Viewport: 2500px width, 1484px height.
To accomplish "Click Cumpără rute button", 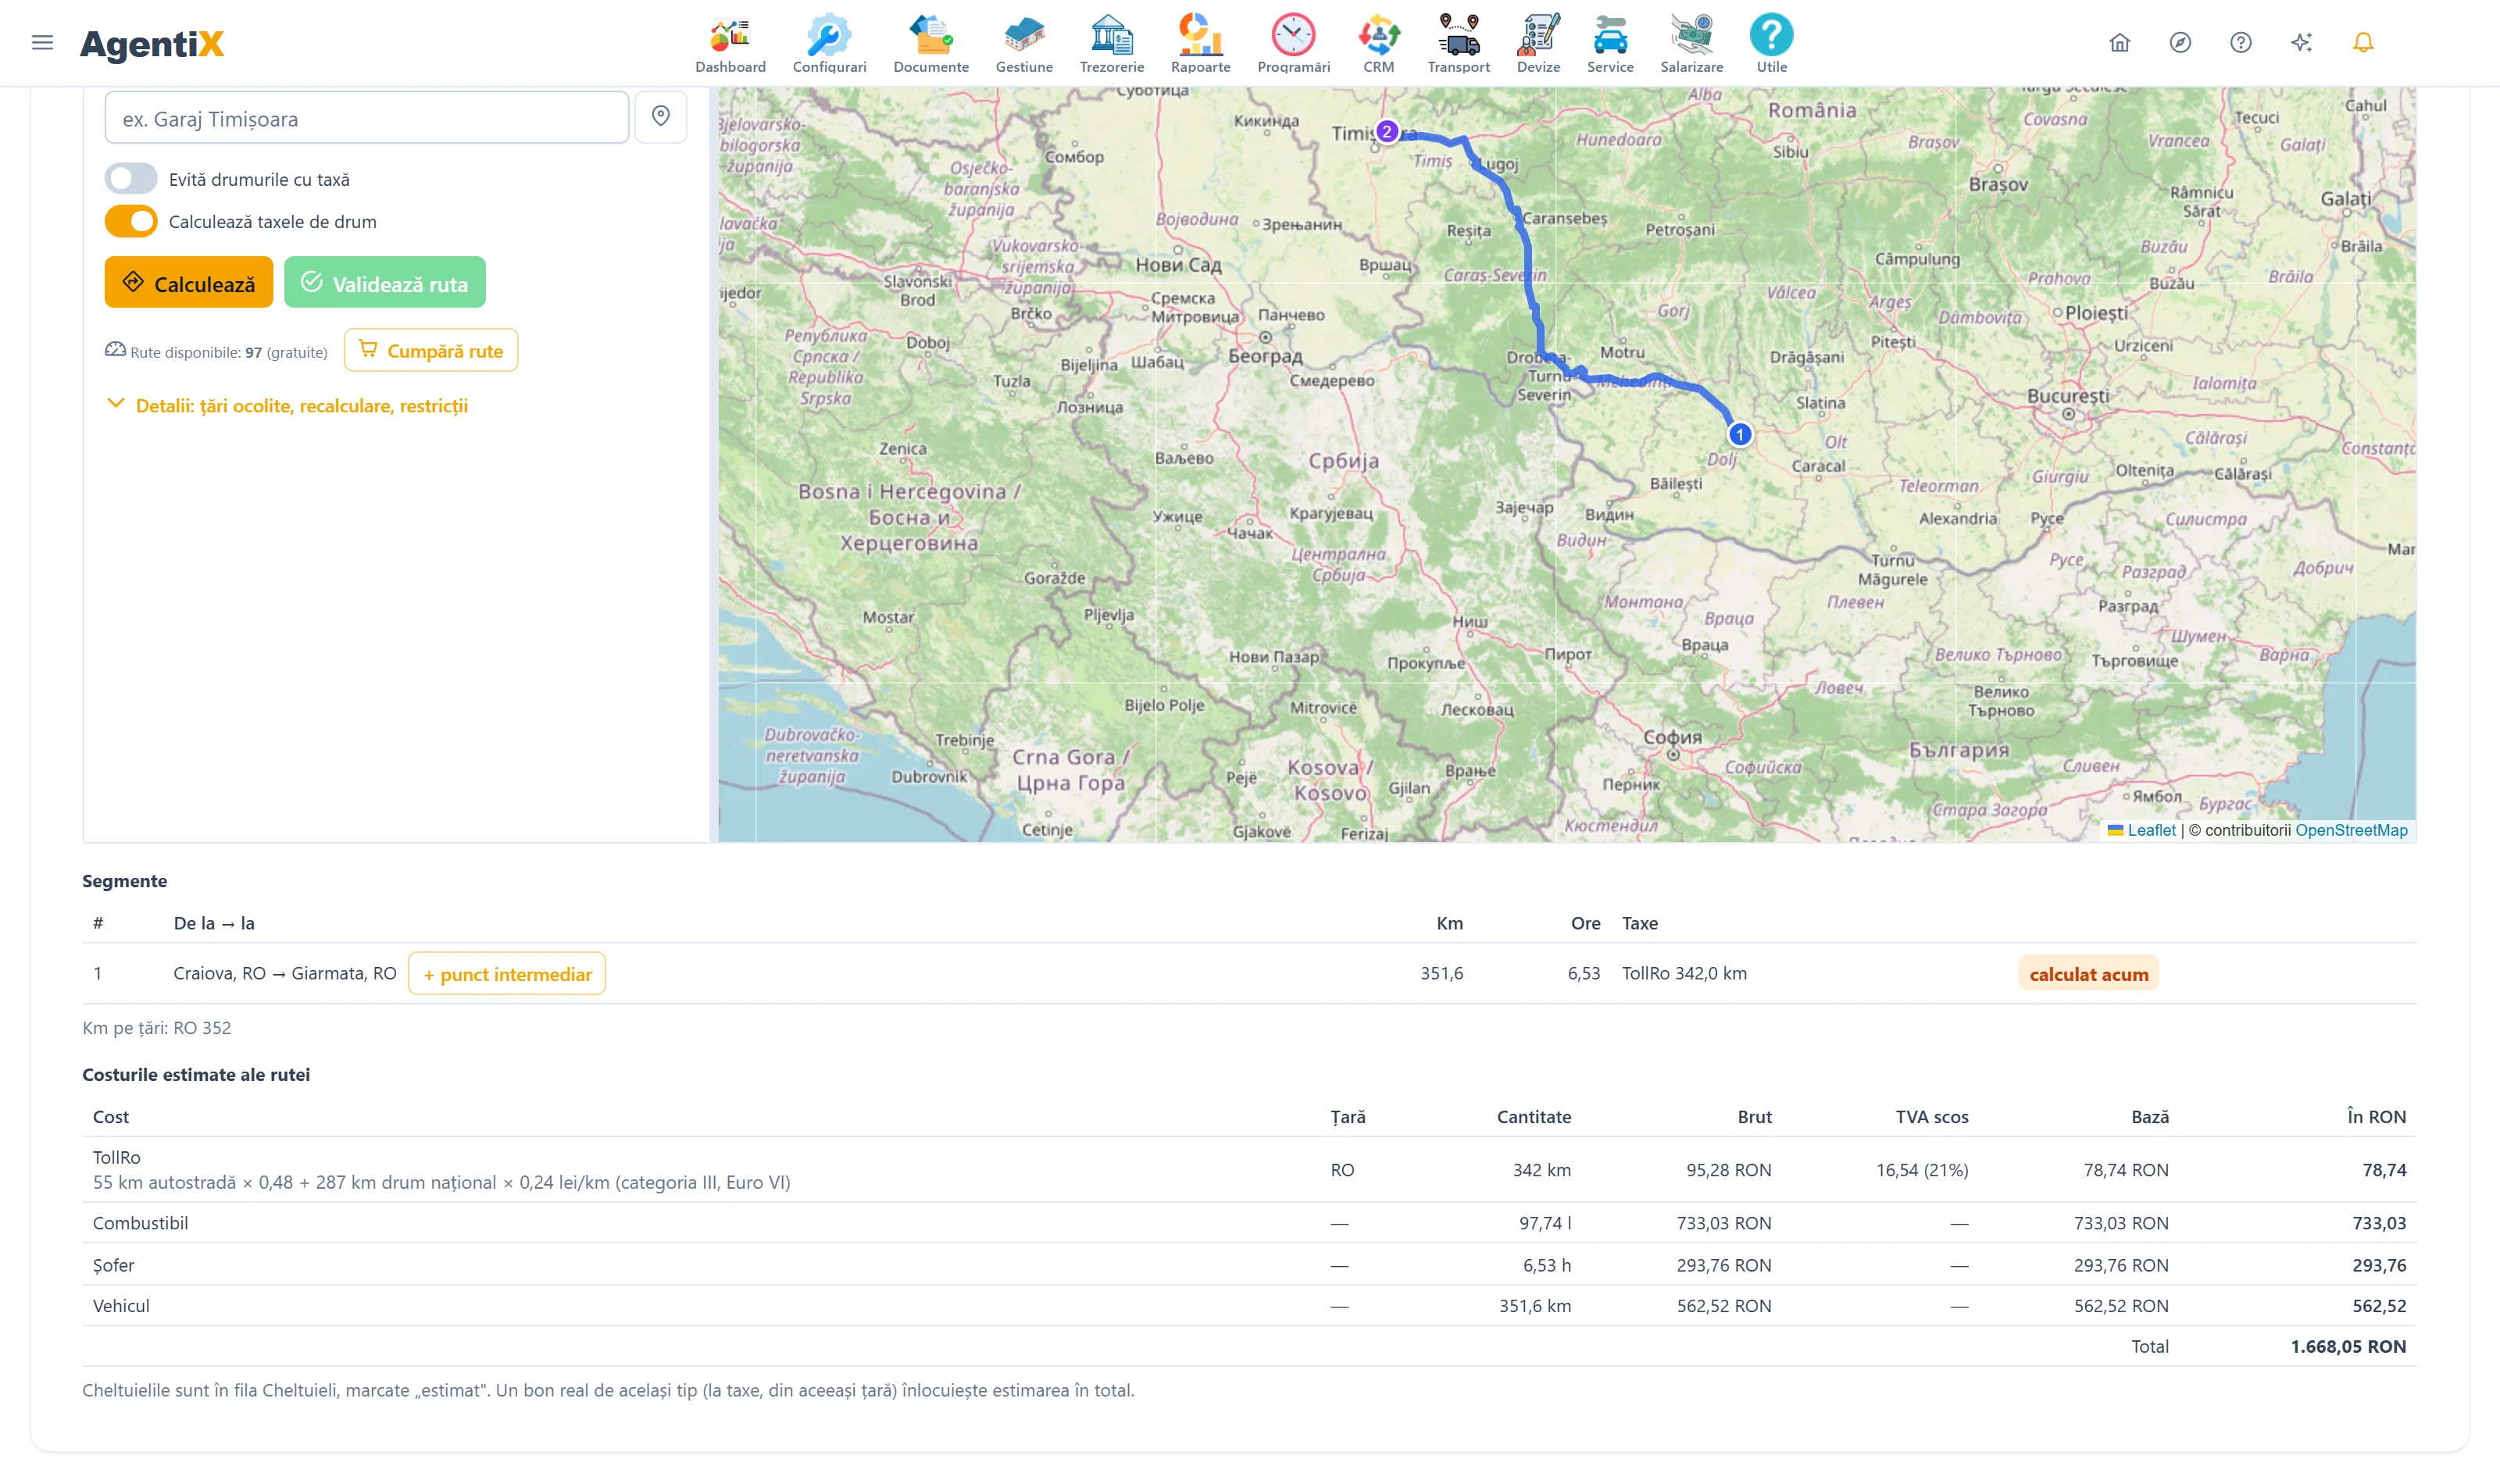I will click(x=430, y=350).
